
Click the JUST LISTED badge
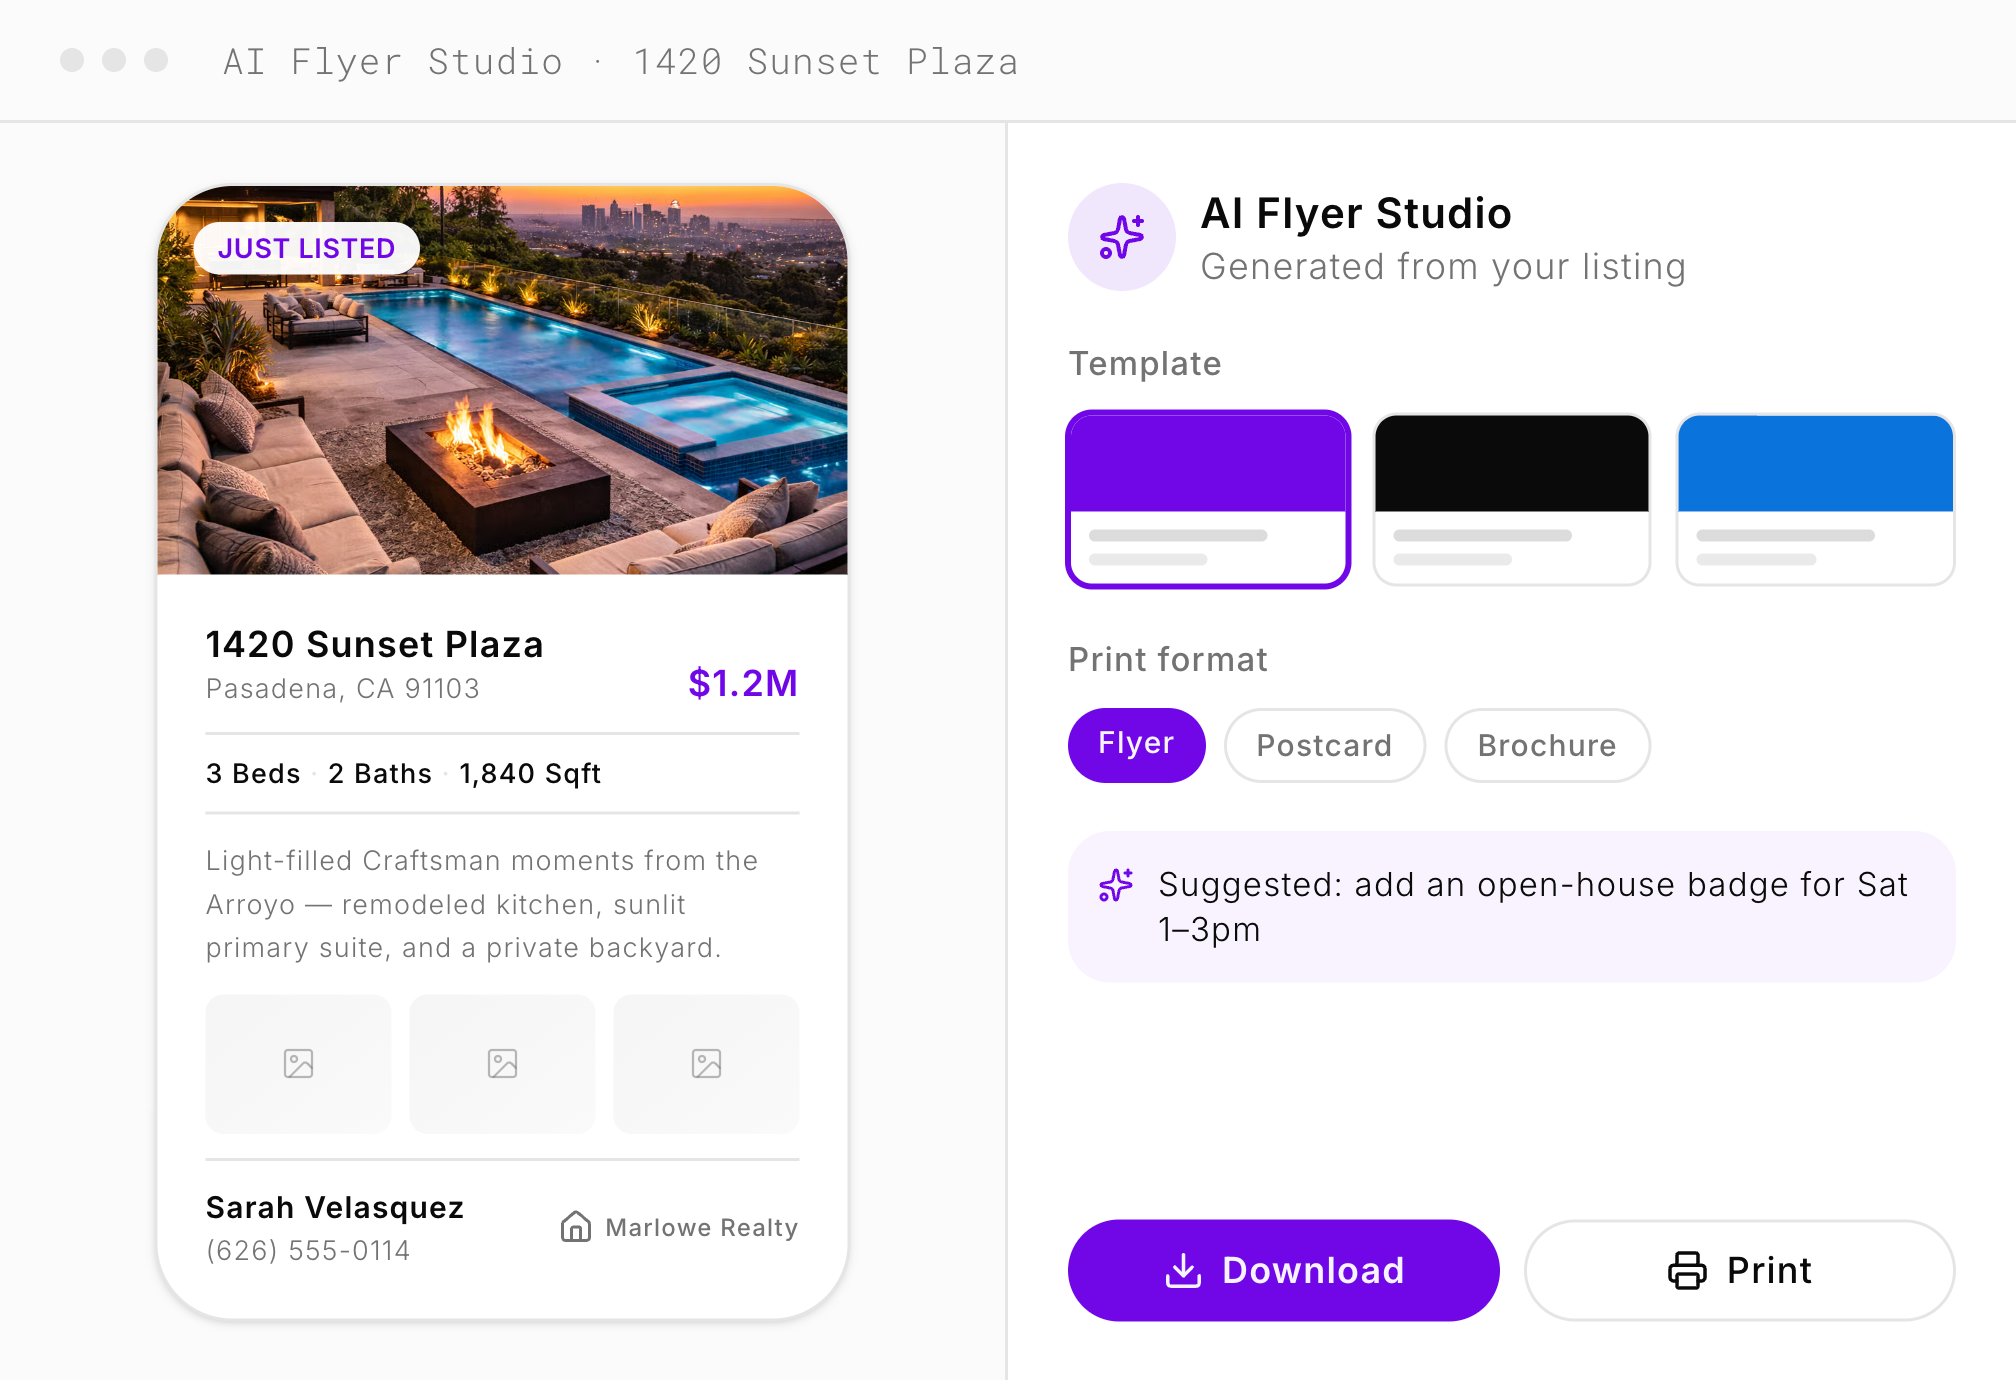(x=306, y=248)
